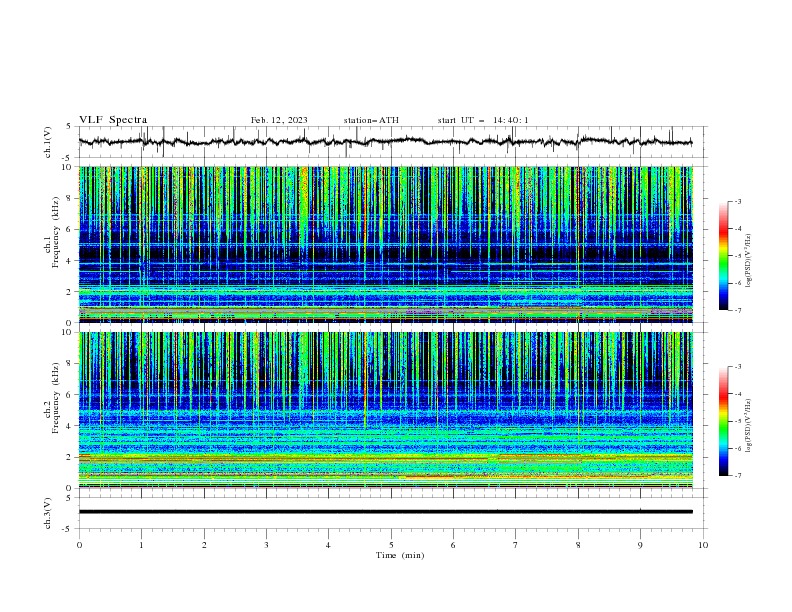792x612 pixels.
Task: Click the "ch.2 Frequency (kHz)" axis label
Action: tap(52, 398)
